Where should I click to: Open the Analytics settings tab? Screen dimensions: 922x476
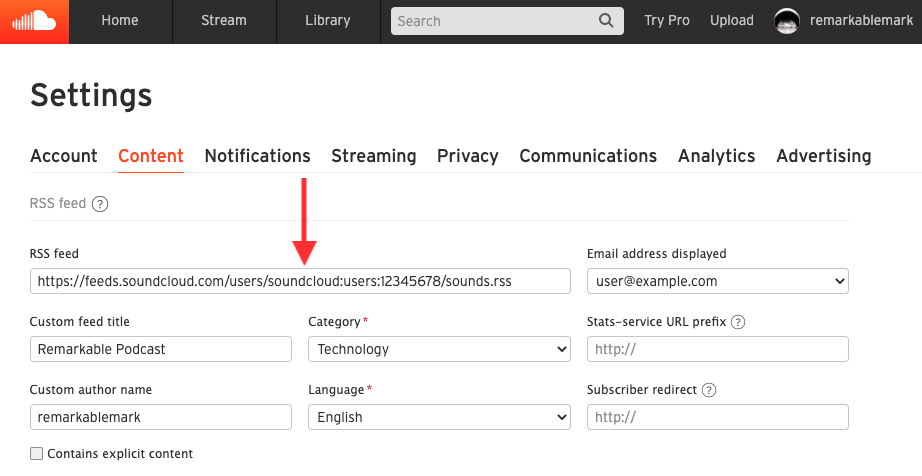pyautogui.click(x=717, y=156)
